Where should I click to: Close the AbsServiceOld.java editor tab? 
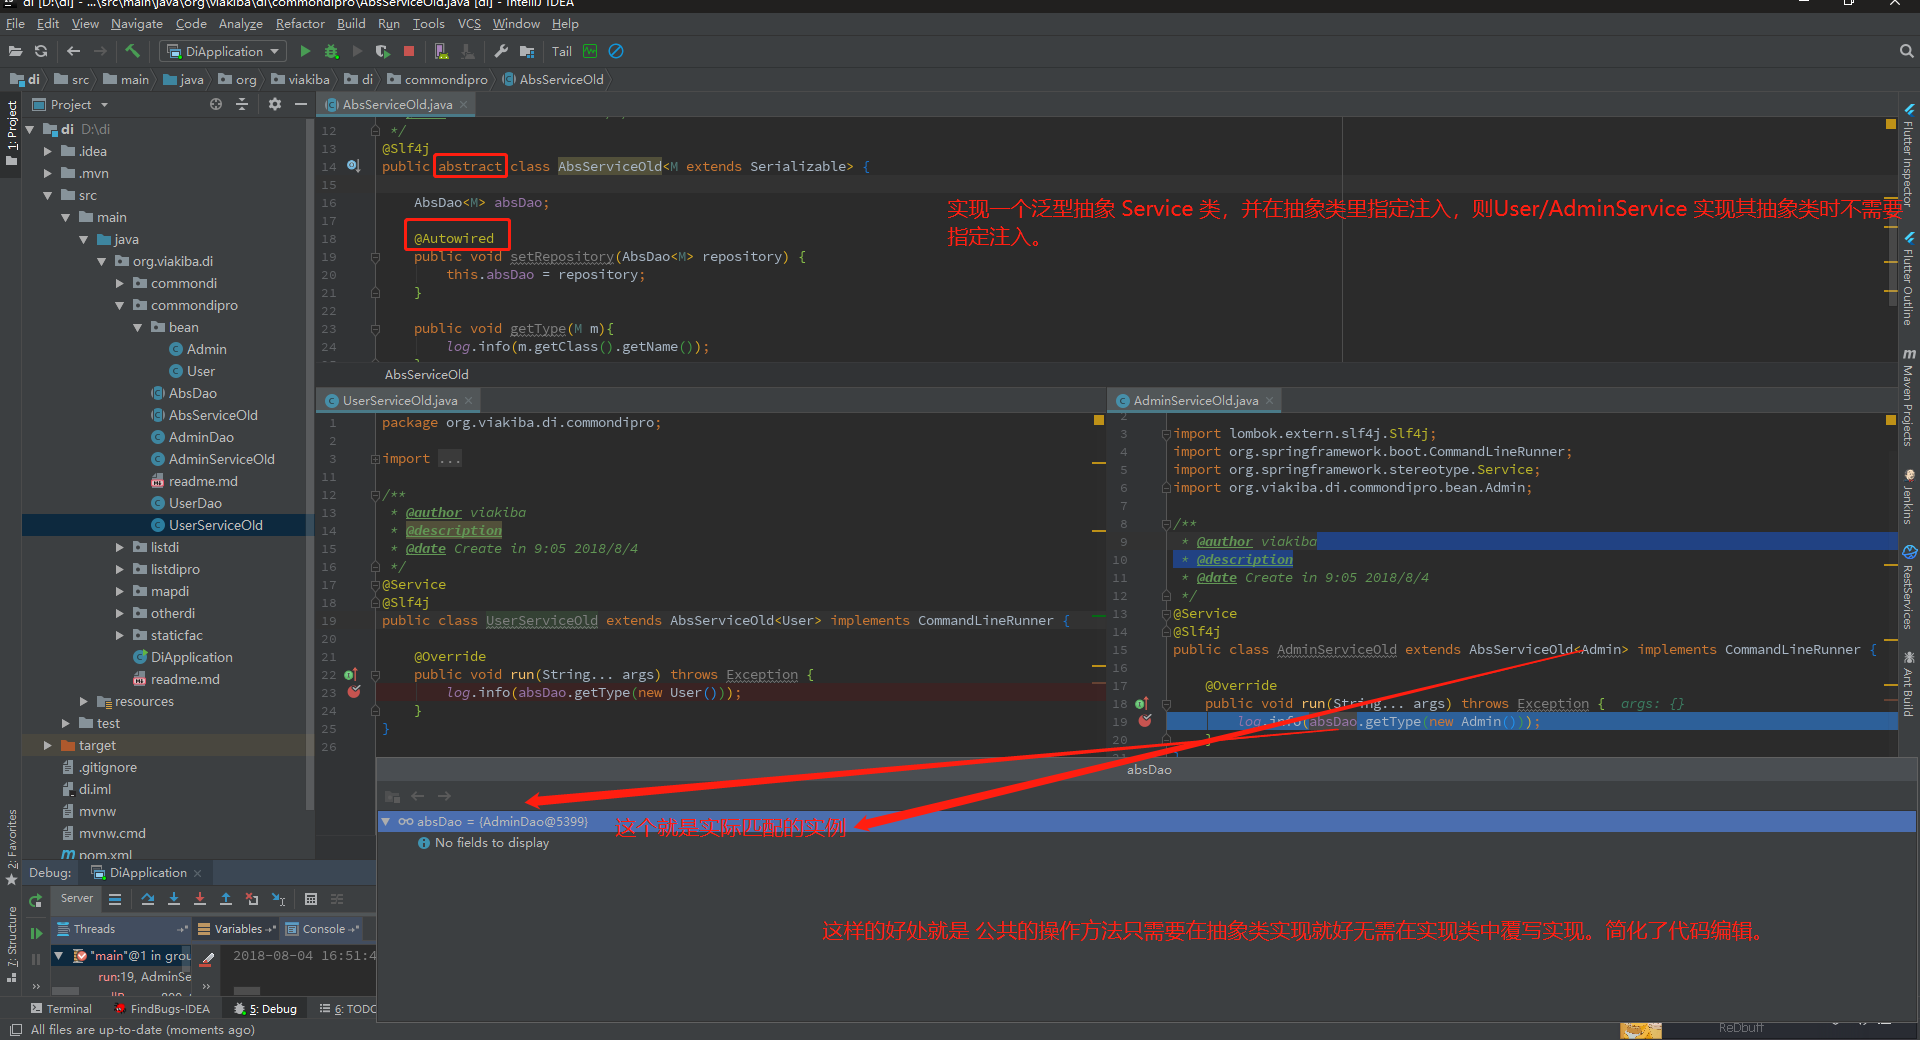[464, 104]
